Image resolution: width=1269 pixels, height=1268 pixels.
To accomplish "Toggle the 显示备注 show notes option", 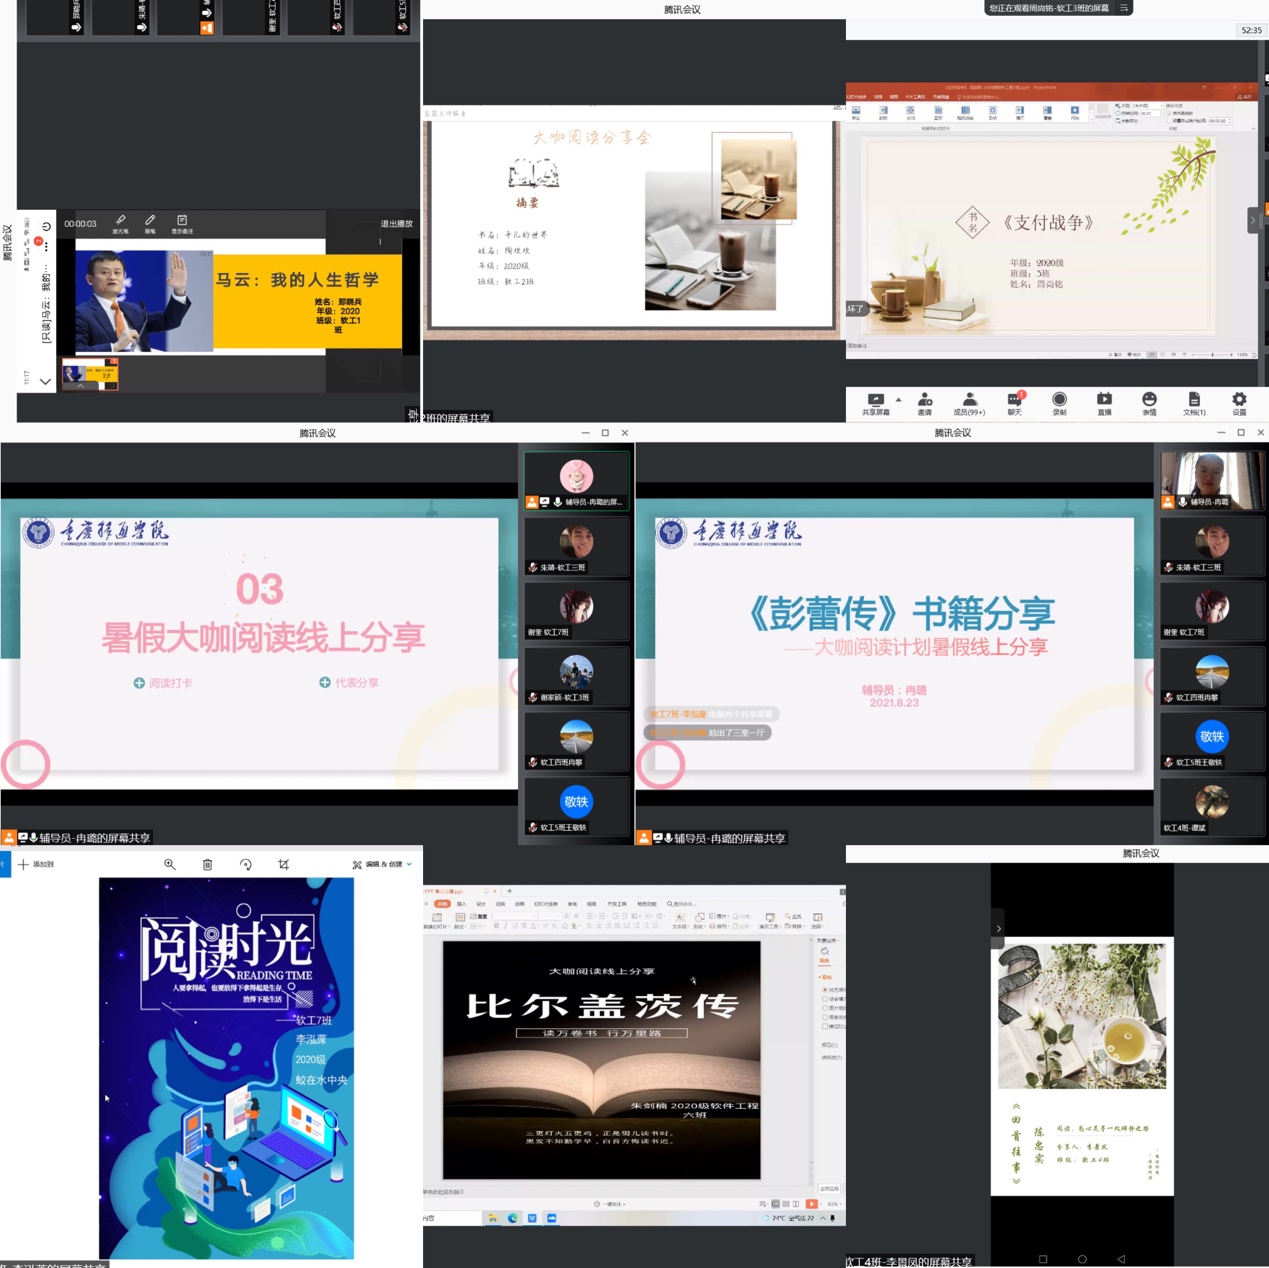I will pyautogui.click(x=182, y=223).
